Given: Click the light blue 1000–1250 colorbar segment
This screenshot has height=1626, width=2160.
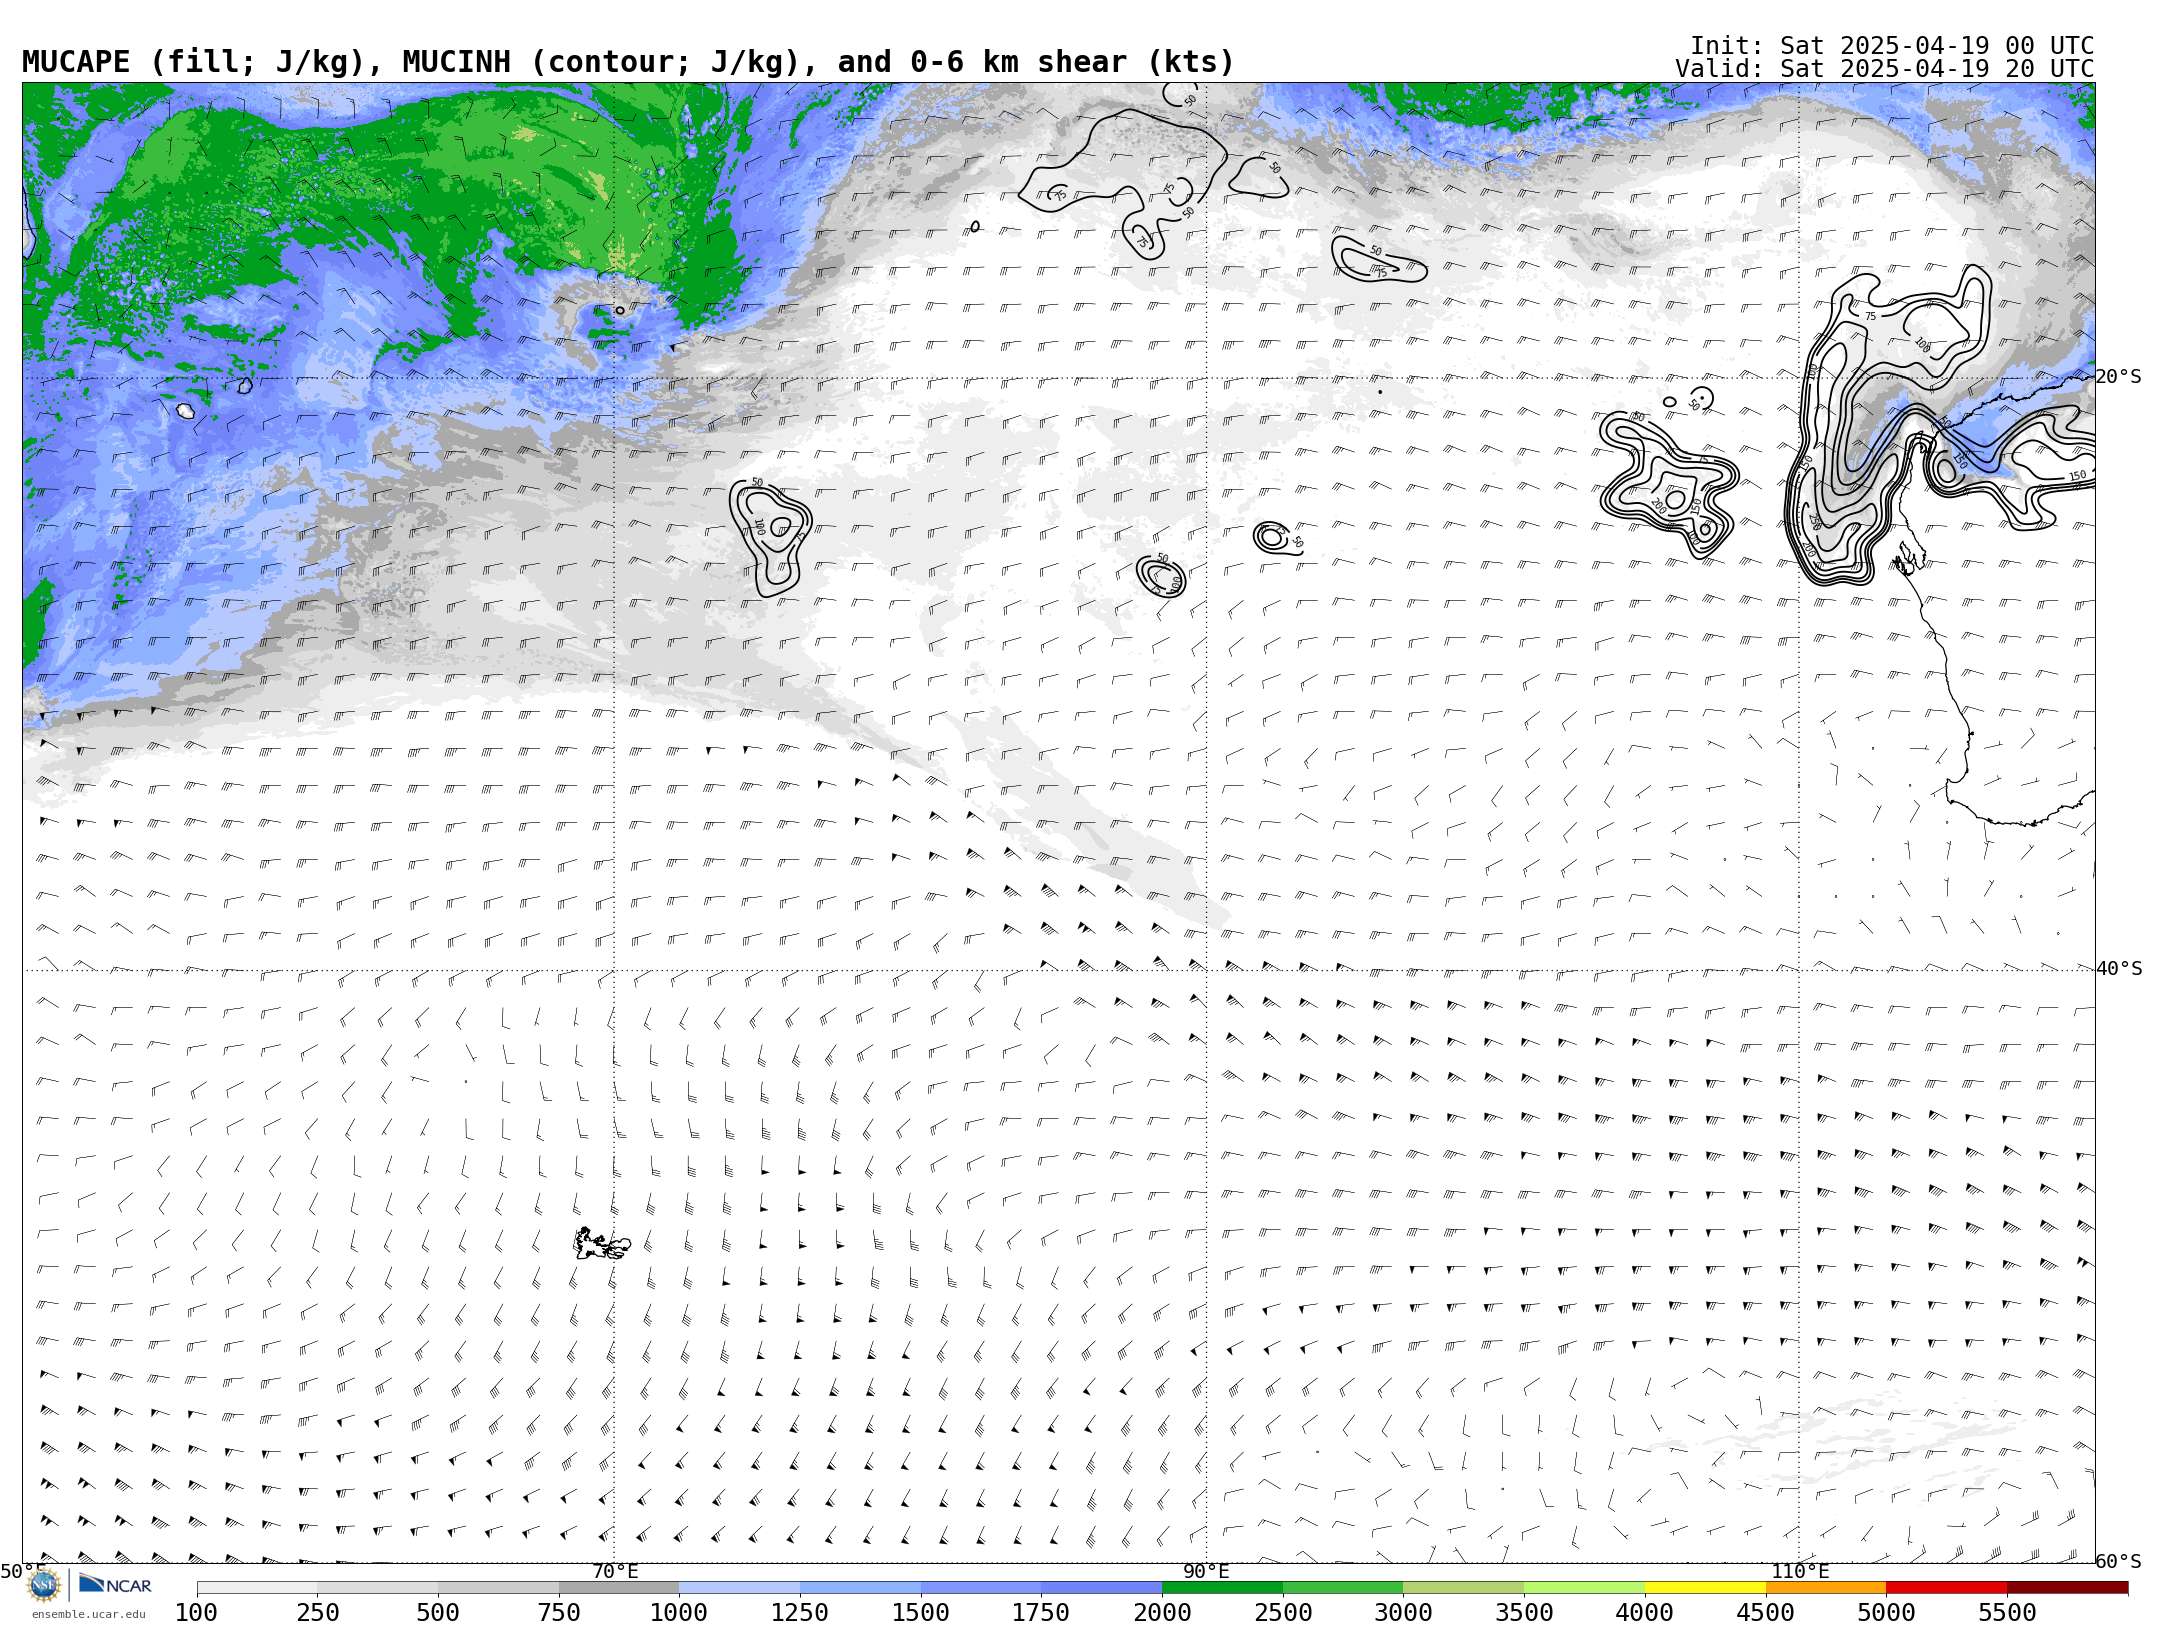Looking at the screenshot, I should (x=739, y=1588).
